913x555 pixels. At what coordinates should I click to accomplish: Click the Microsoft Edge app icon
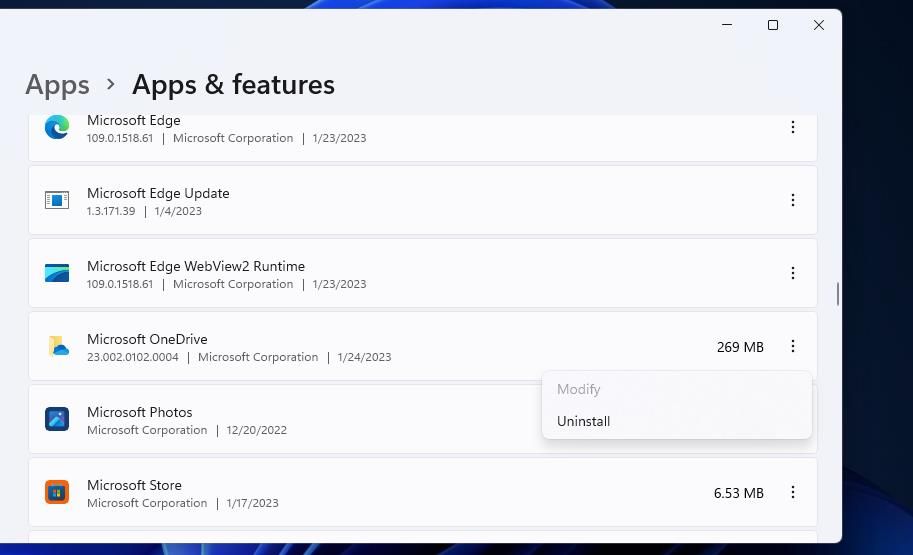click(57, 127)
